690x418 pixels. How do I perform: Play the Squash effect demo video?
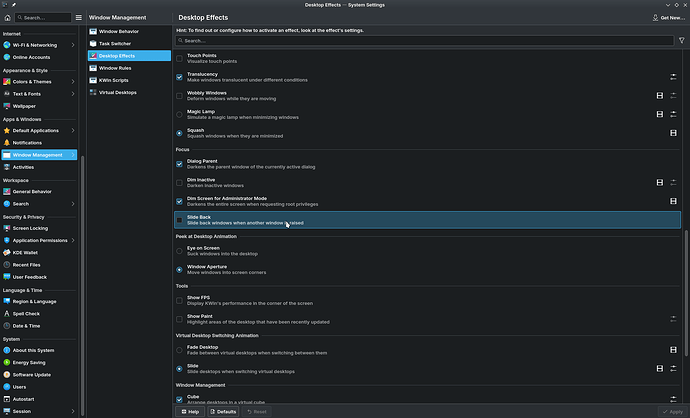click(x=673, y=133)
